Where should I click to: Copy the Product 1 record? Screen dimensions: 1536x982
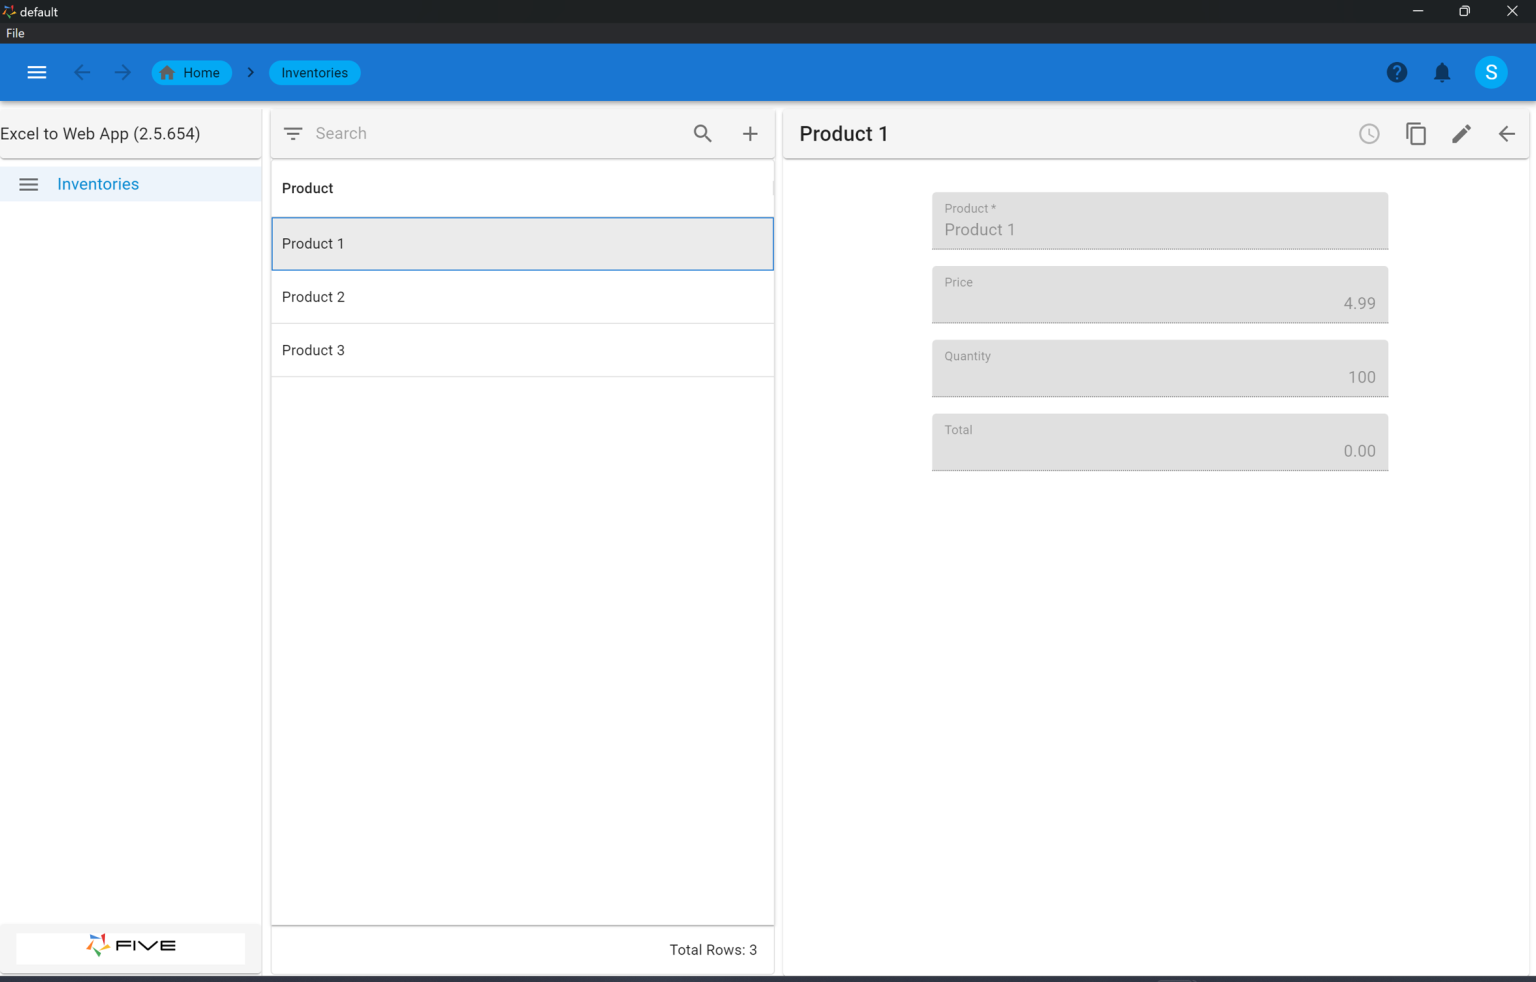(x=1416, y=134)
